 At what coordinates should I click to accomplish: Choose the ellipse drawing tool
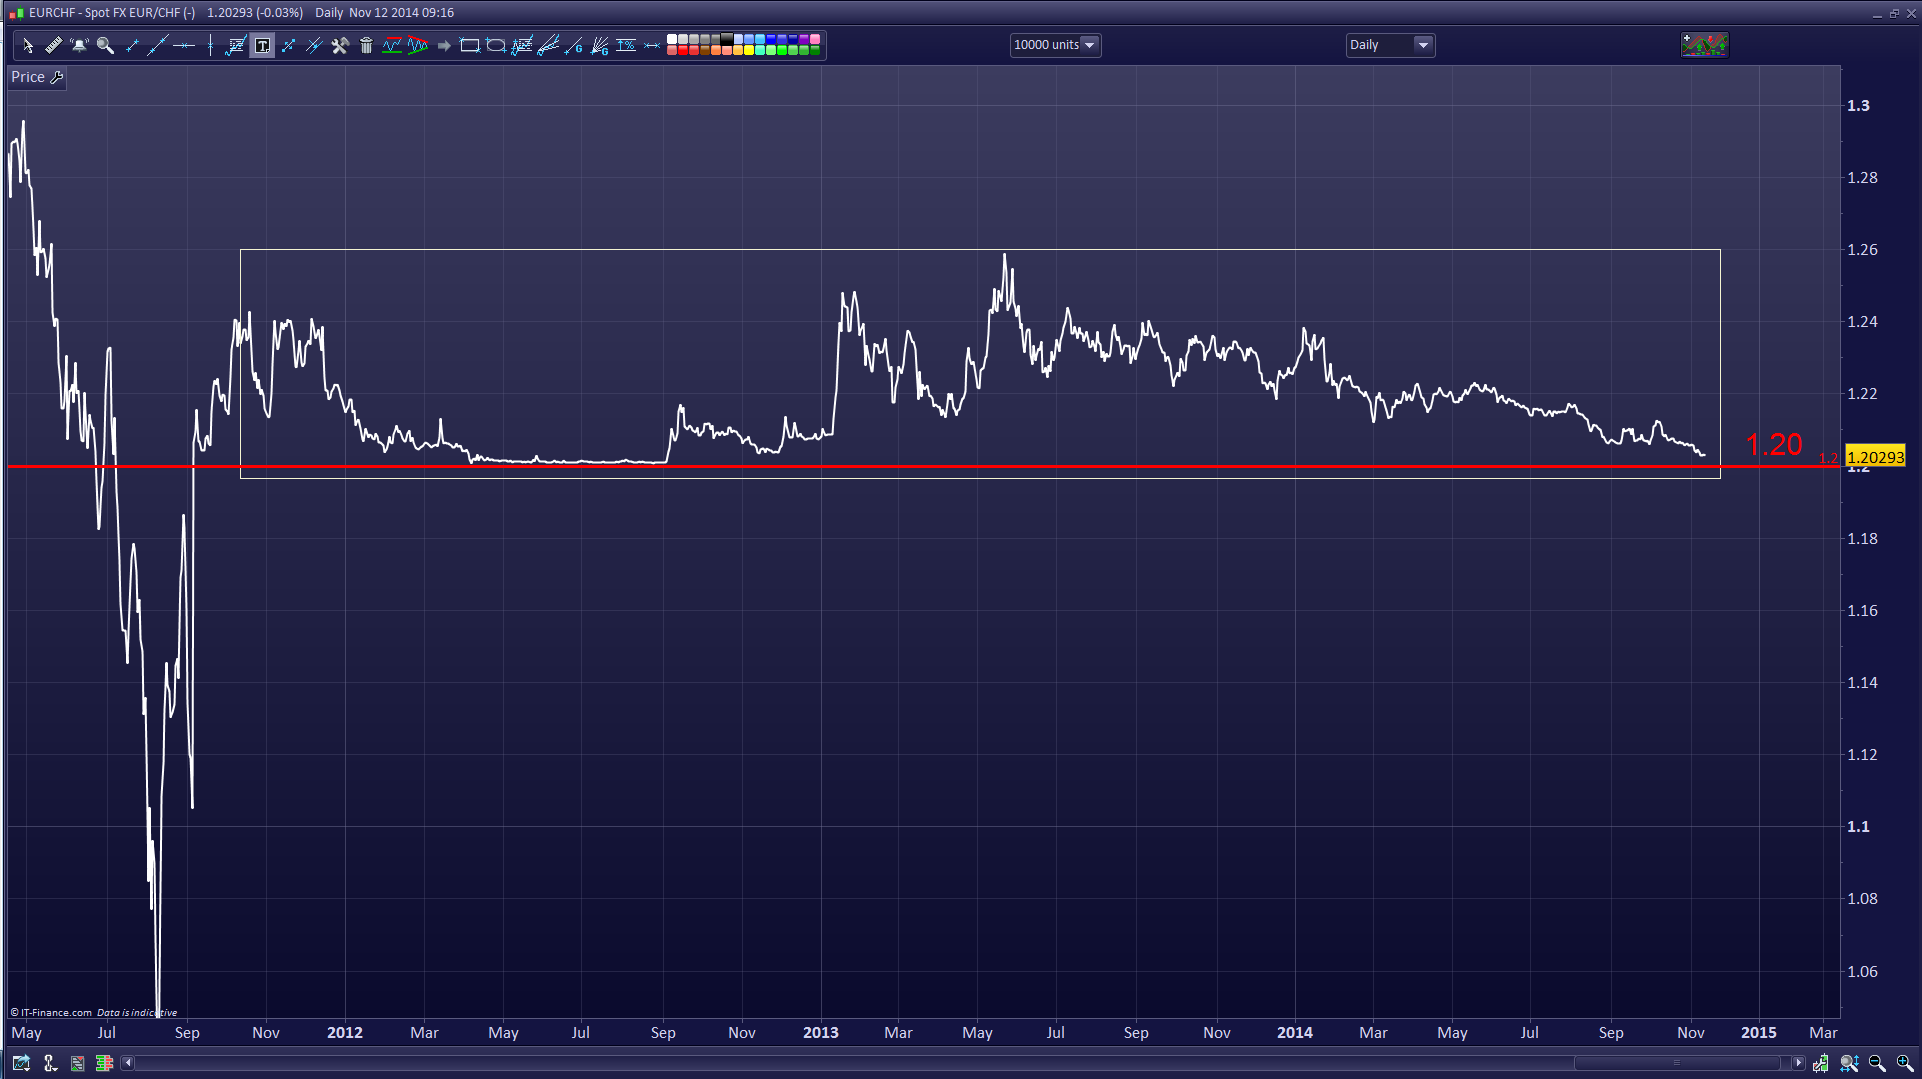point(495,45)
